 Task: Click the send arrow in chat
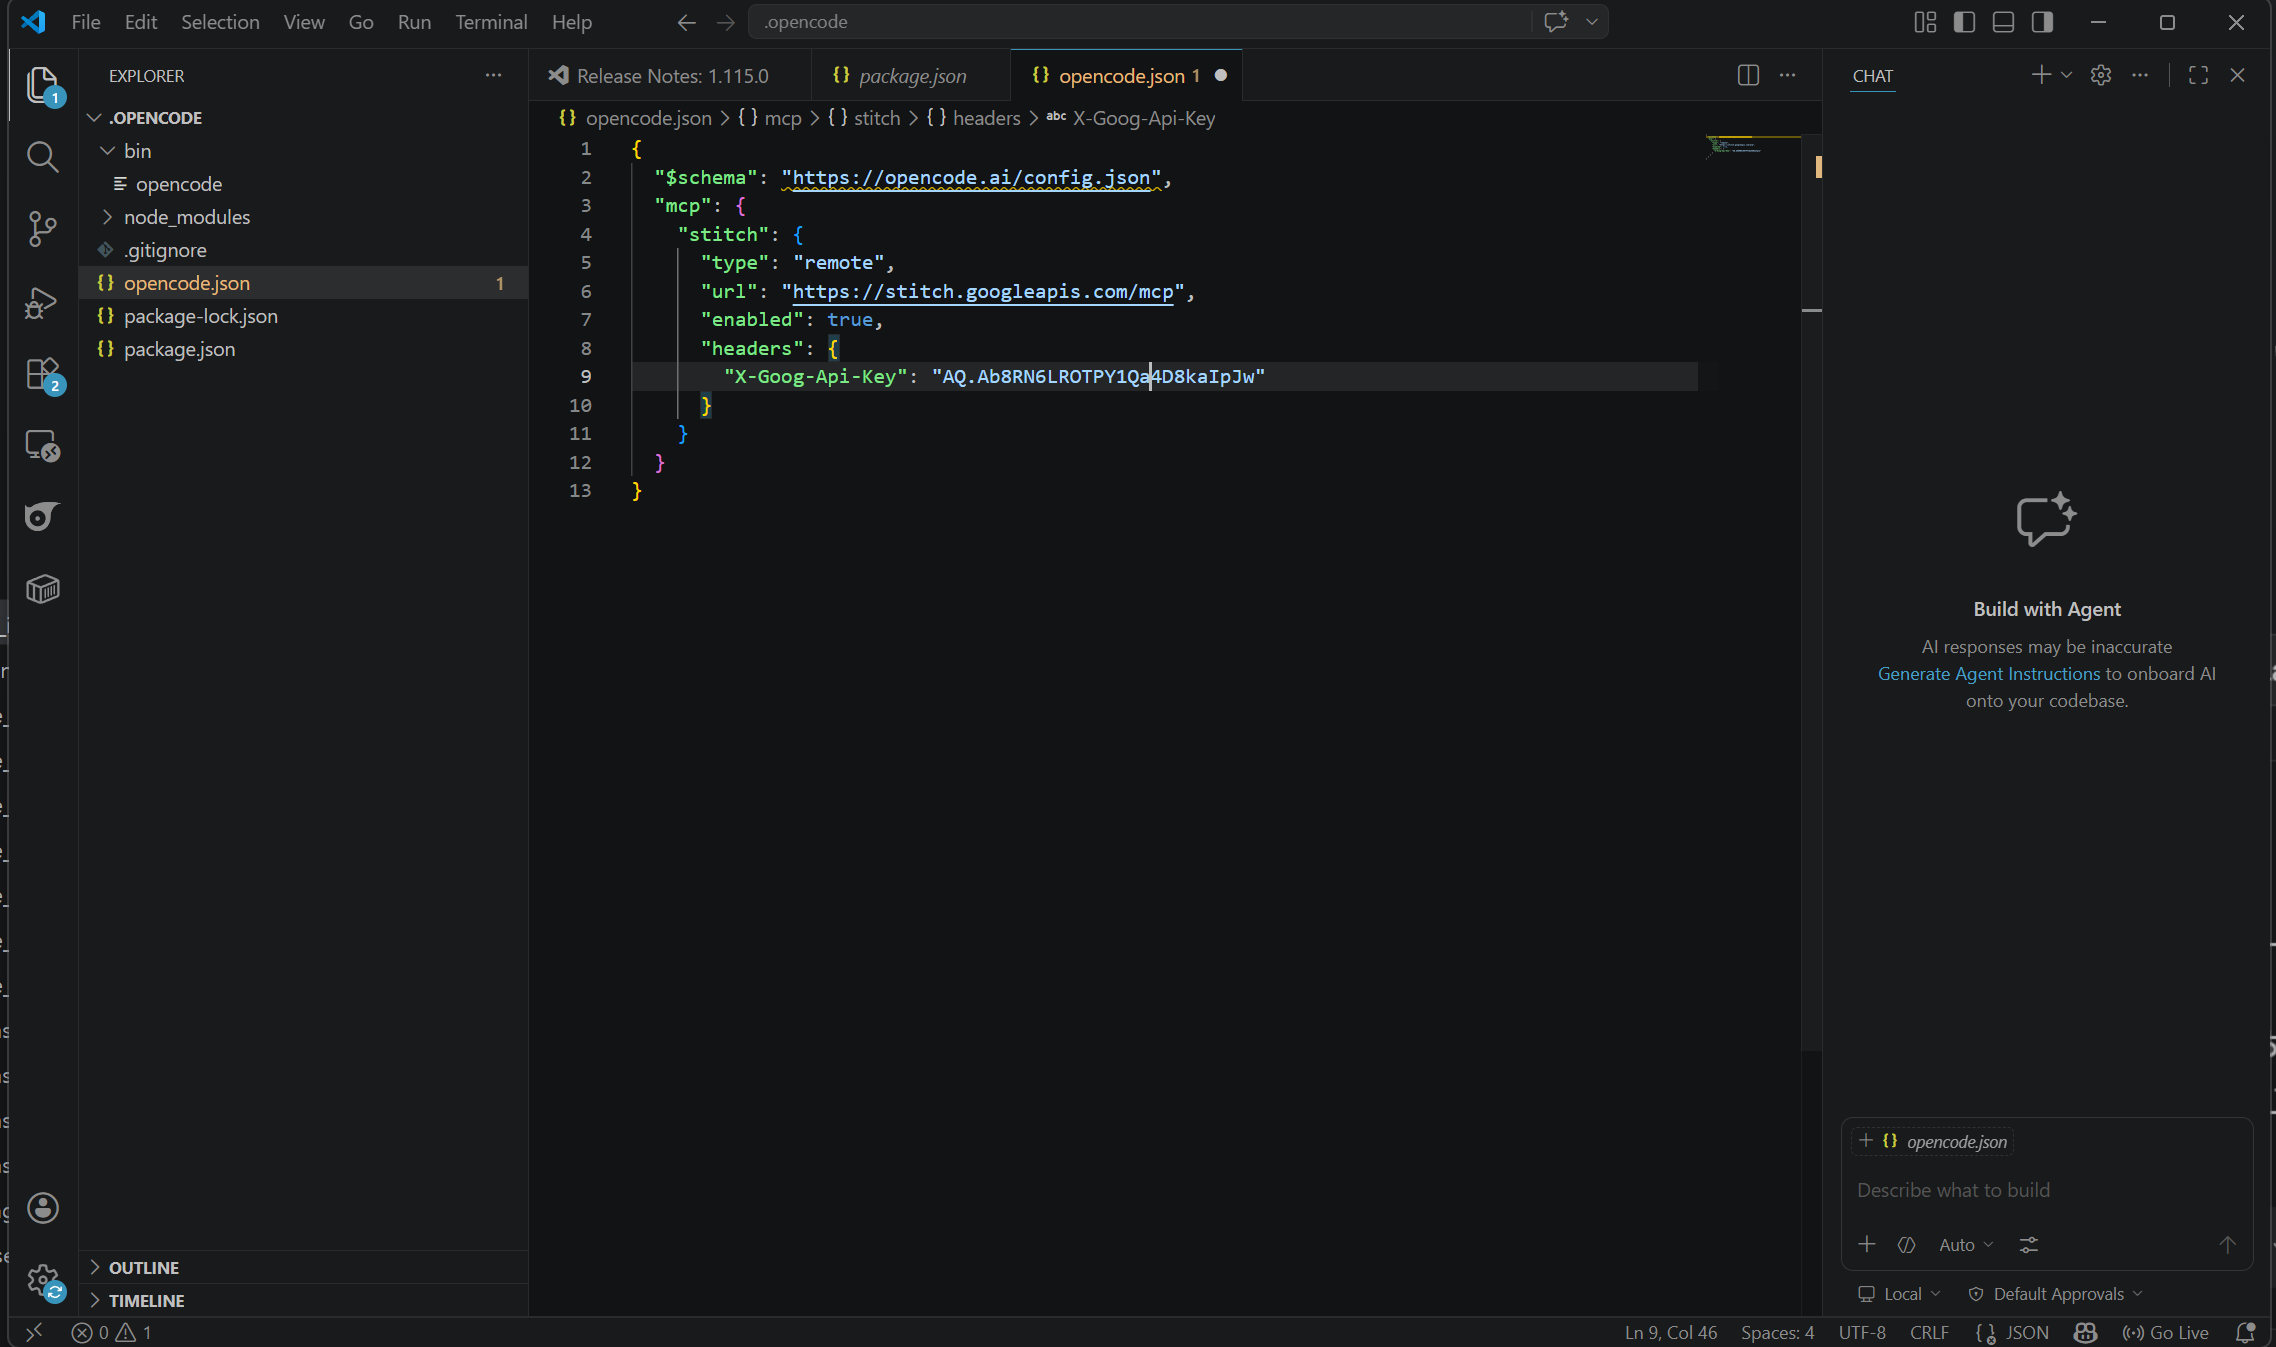click(x=2227, y=1244)
